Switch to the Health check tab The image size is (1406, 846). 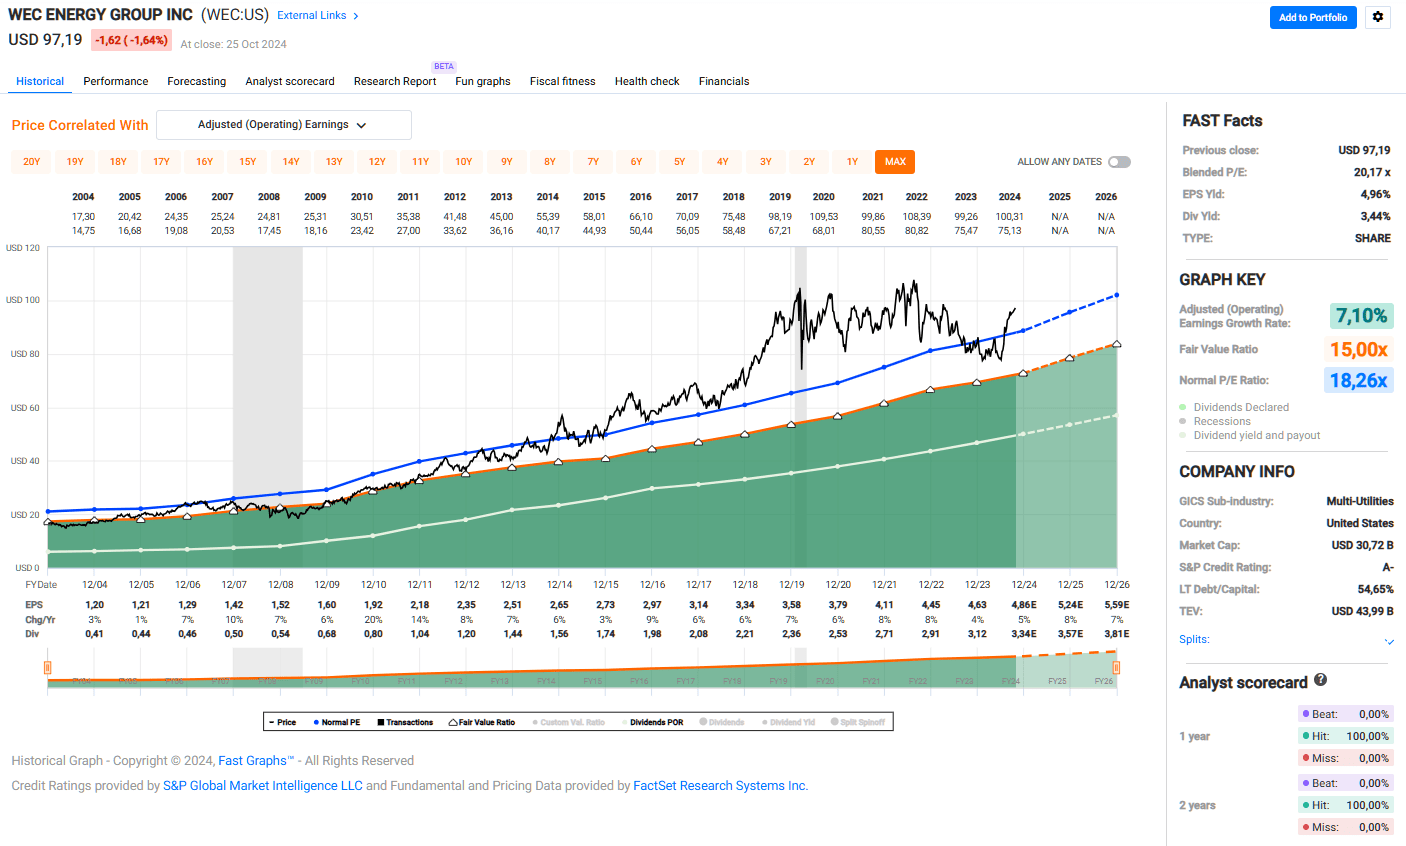[647, 81]
